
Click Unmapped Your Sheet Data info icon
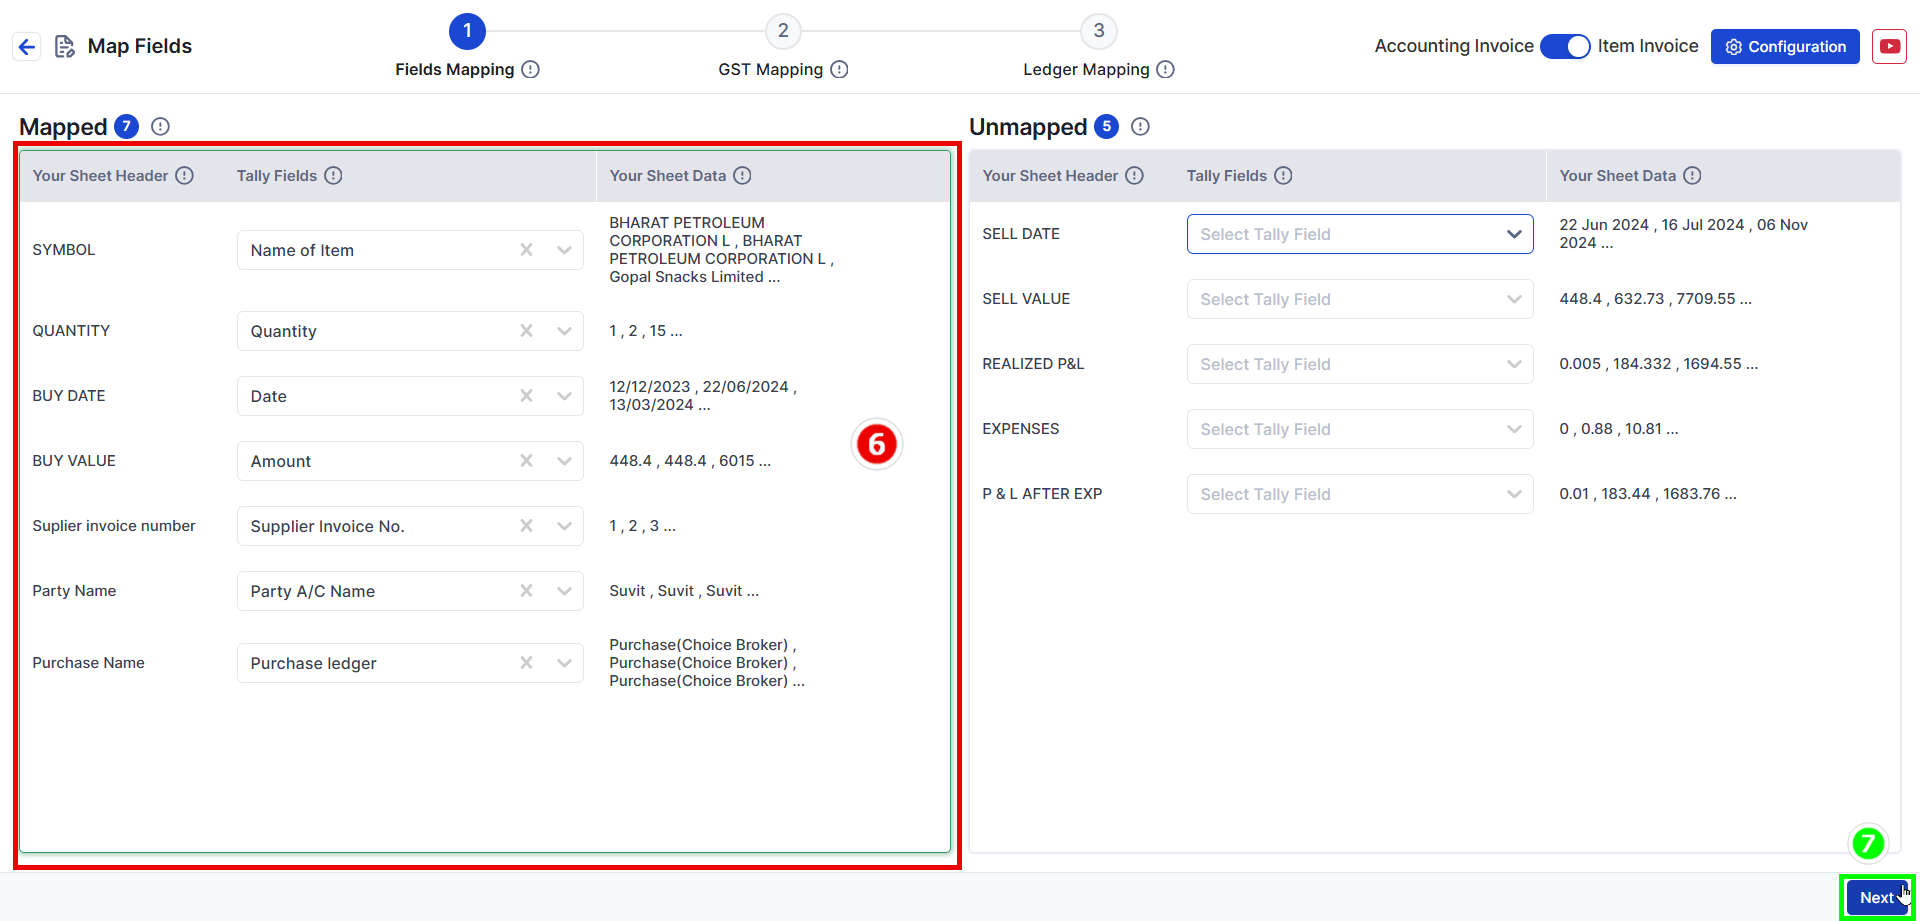coord(1692,176)
